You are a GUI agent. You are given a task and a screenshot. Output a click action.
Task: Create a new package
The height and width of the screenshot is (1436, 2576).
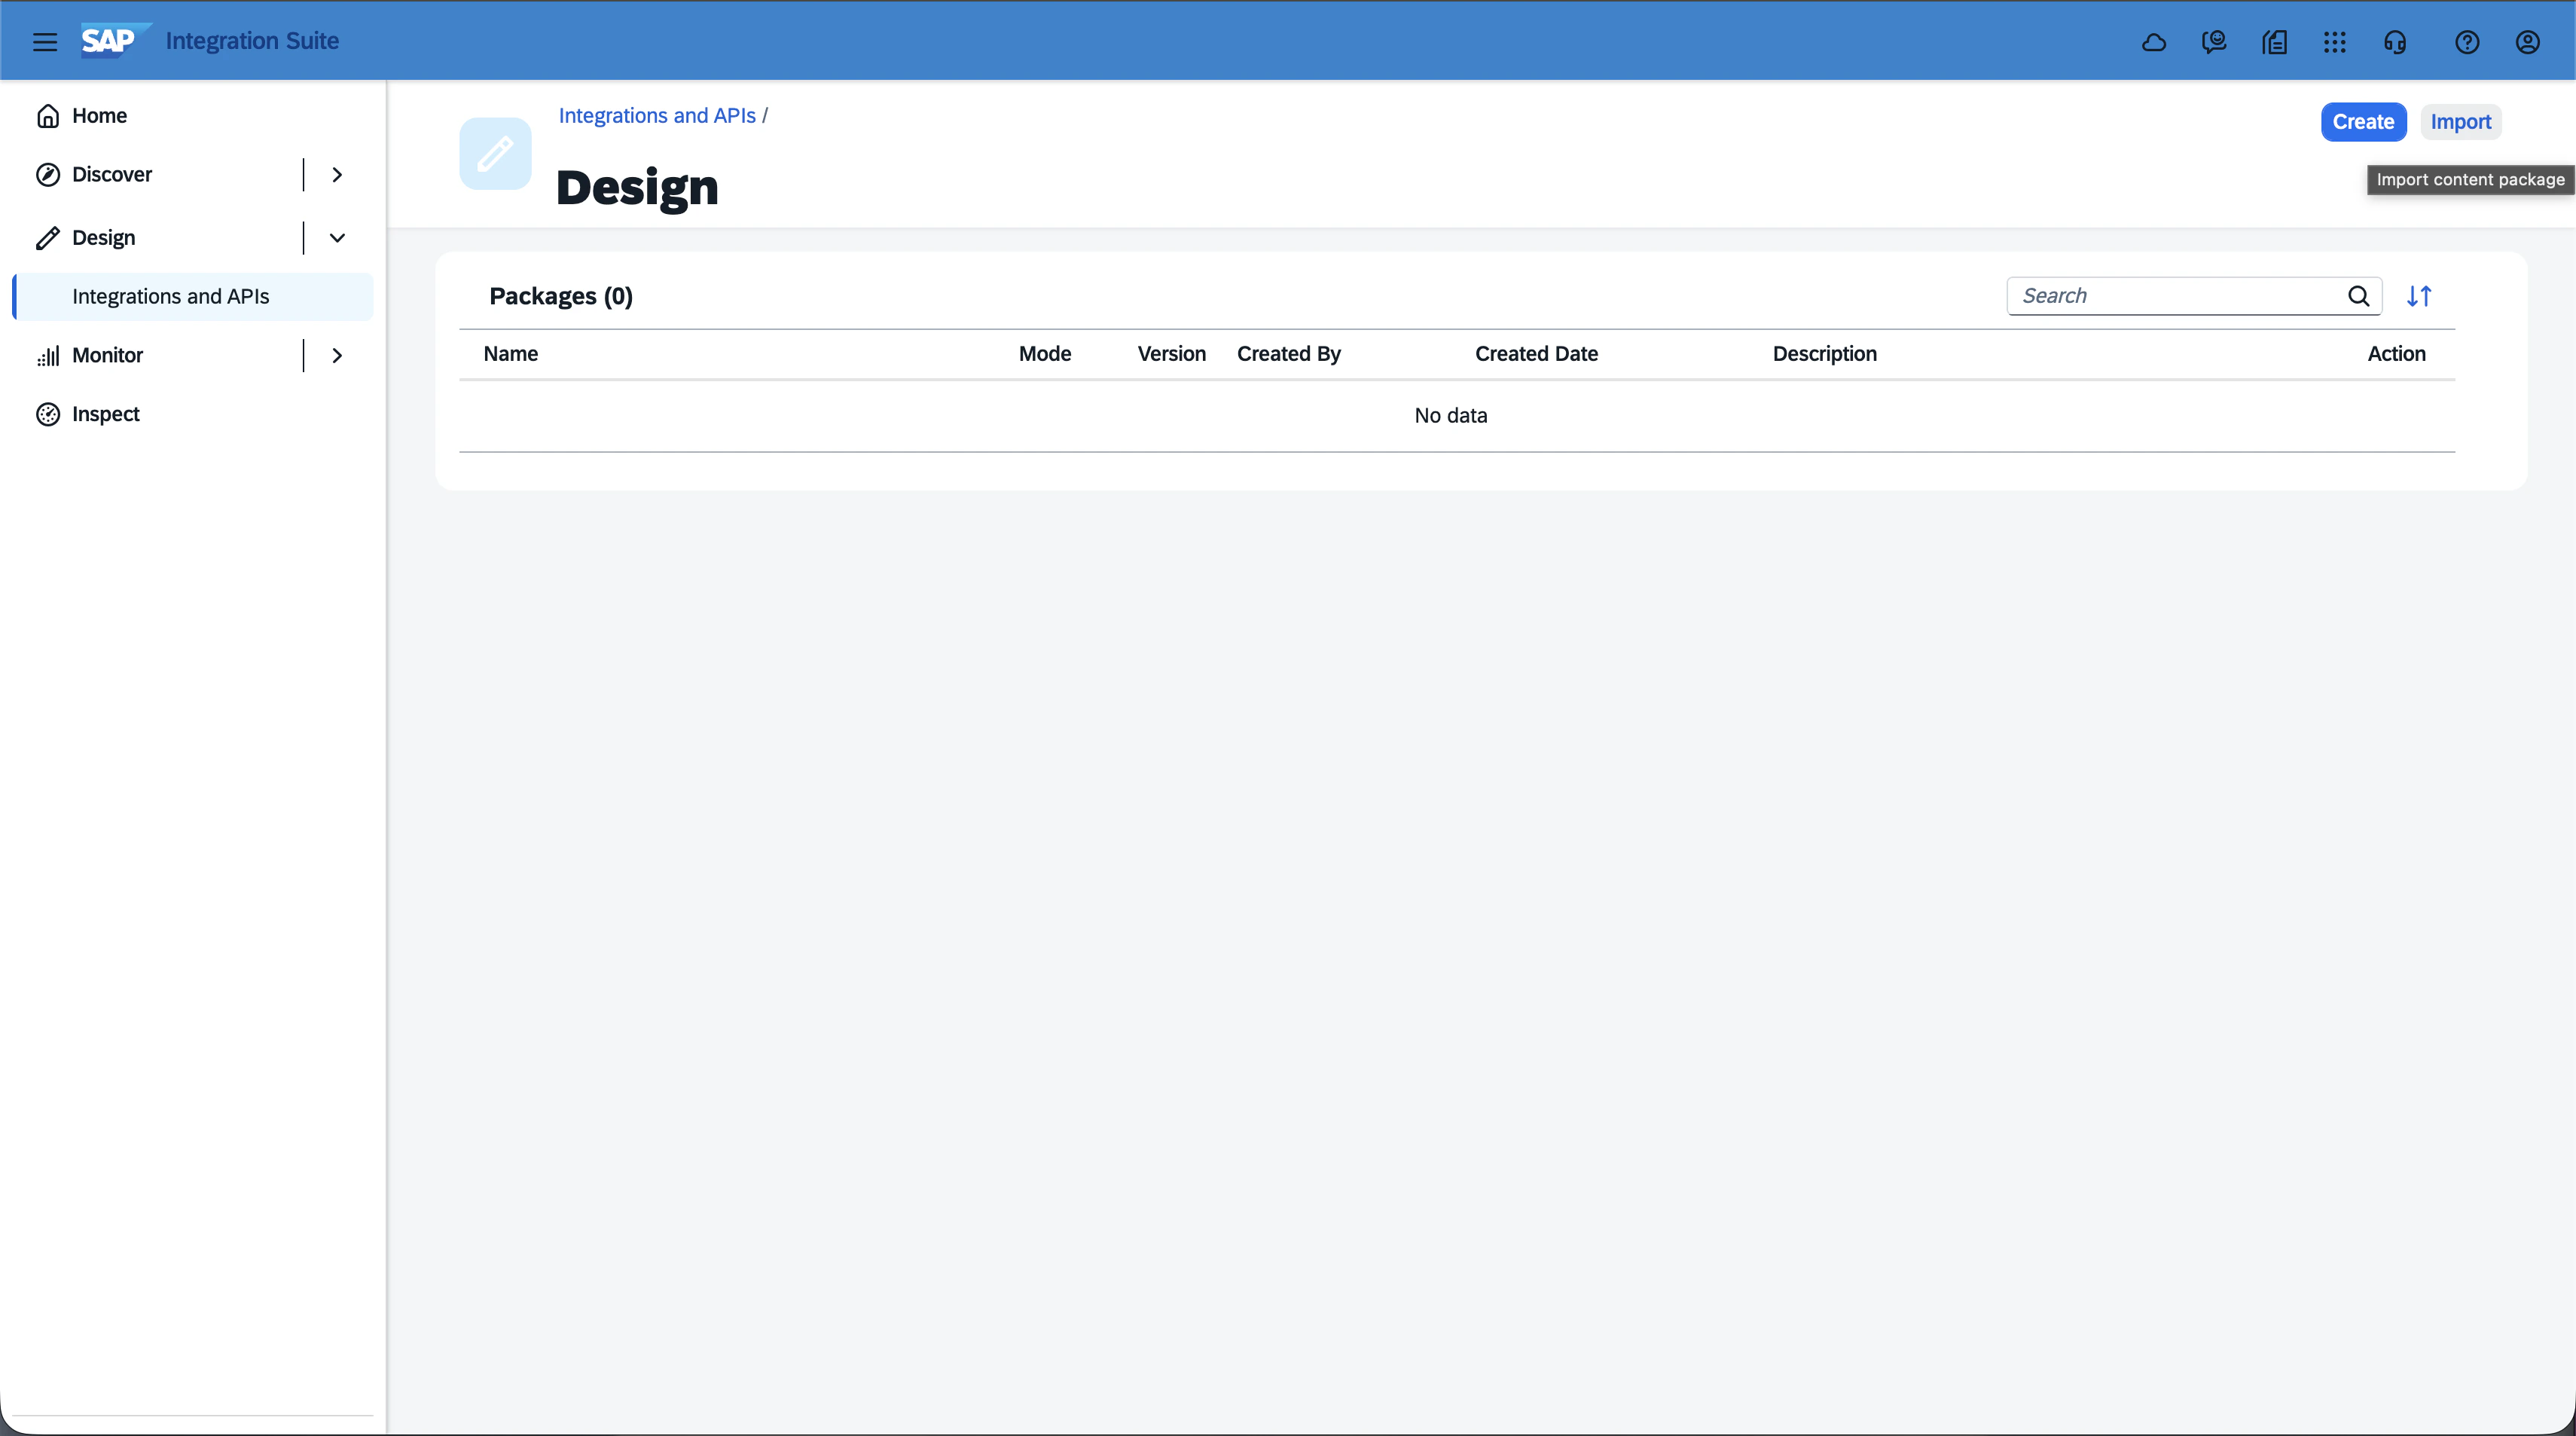pyautogui.click(x=2362, y=121)
